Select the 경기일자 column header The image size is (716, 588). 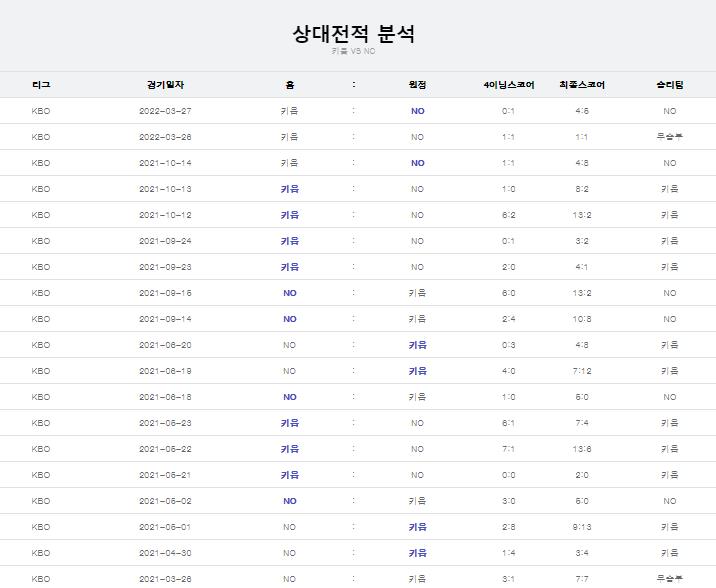click(165, 84)
